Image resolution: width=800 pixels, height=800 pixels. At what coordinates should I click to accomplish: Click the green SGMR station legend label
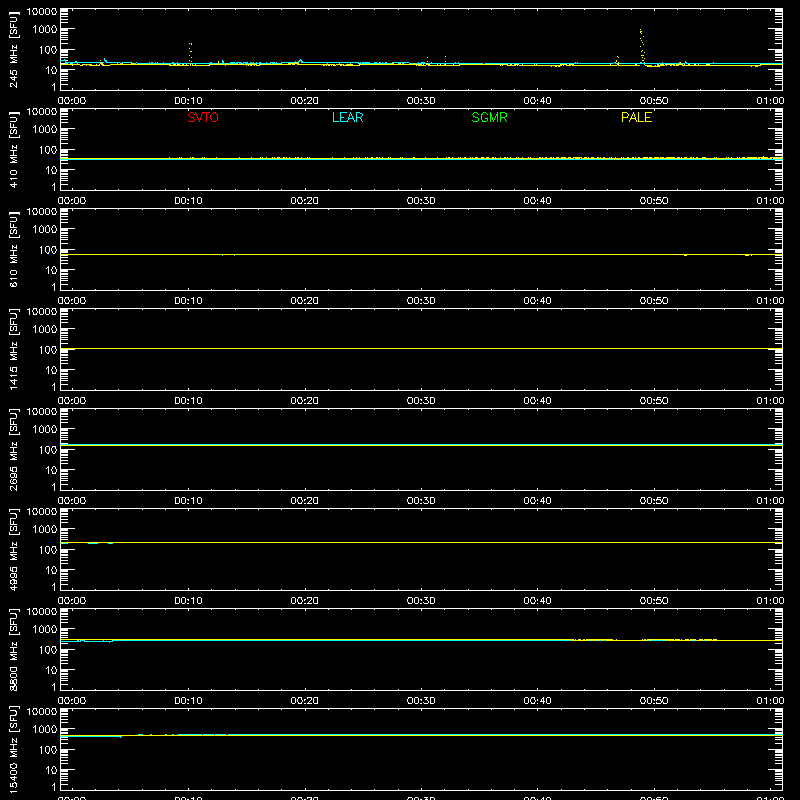pyautogui.click(x=489, y=117)
